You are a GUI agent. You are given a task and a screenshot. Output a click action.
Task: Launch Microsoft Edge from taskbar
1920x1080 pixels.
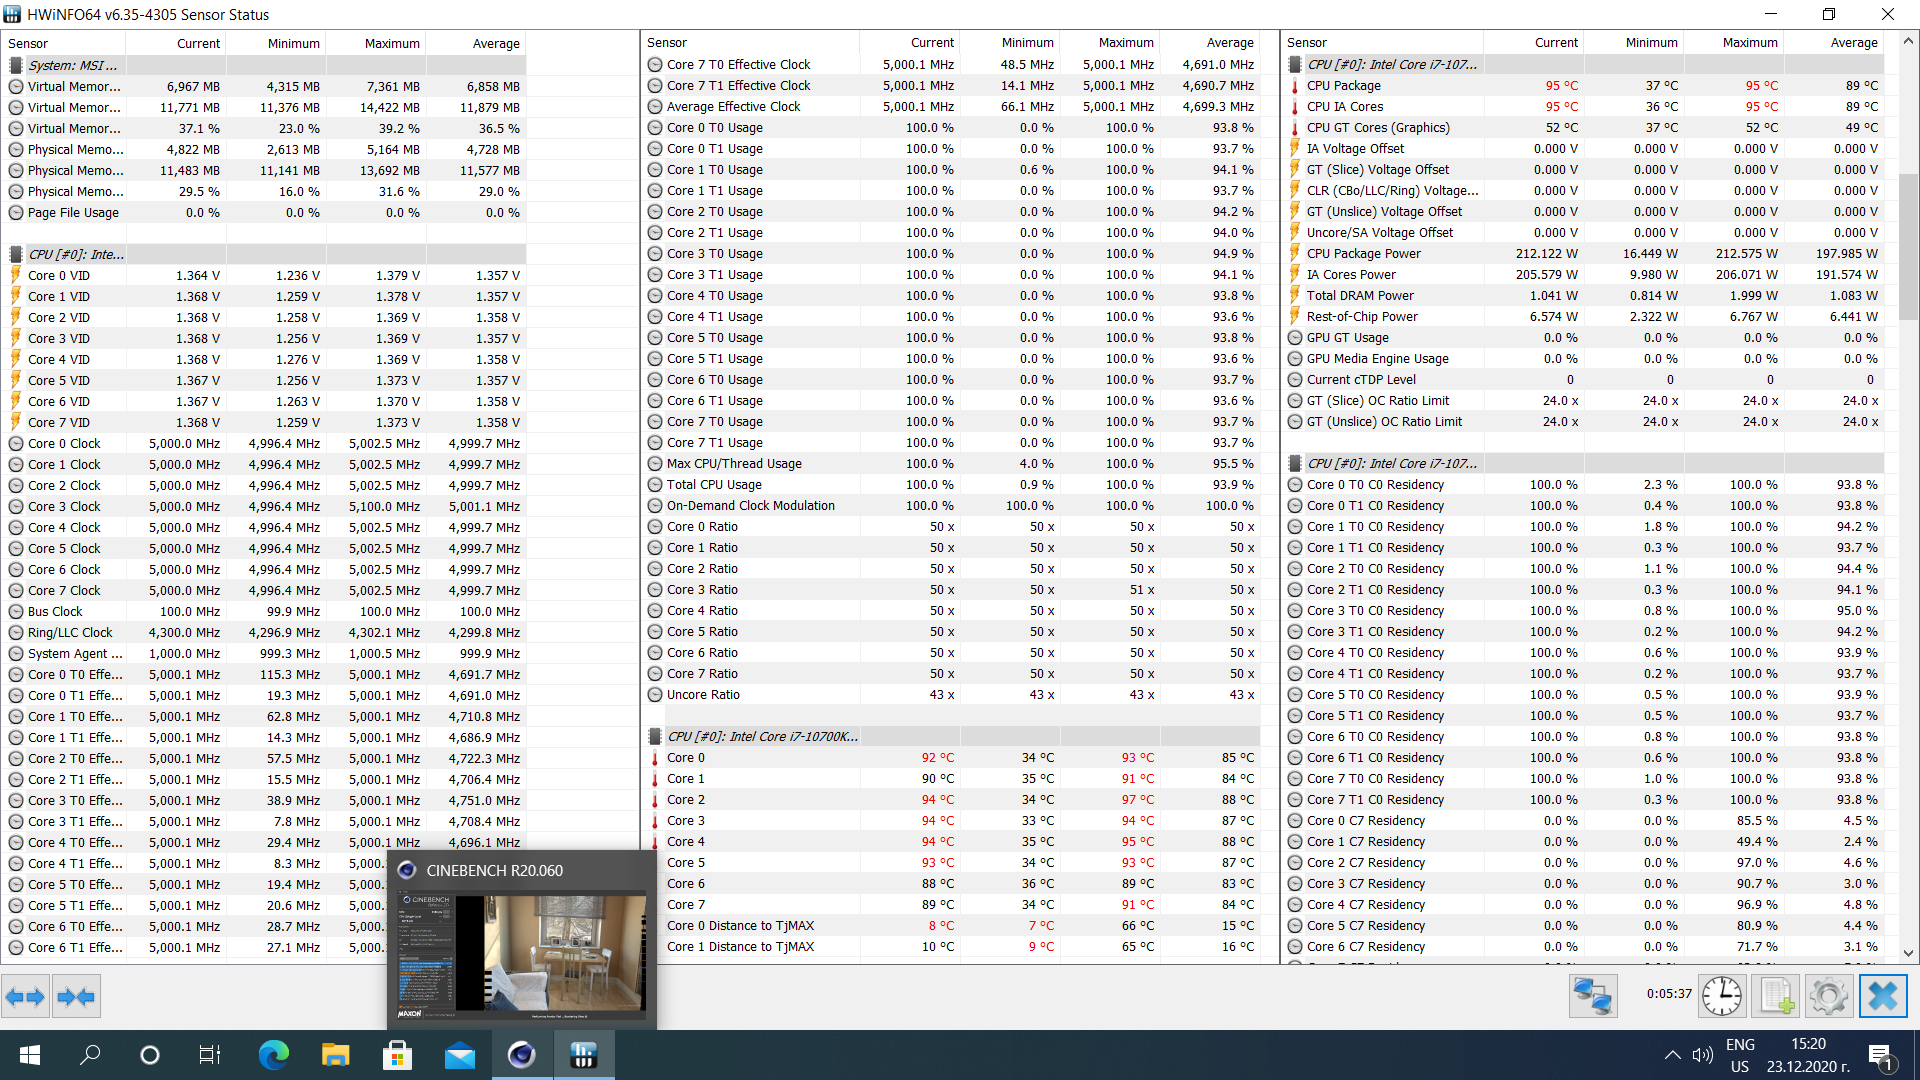point(273,1055)
